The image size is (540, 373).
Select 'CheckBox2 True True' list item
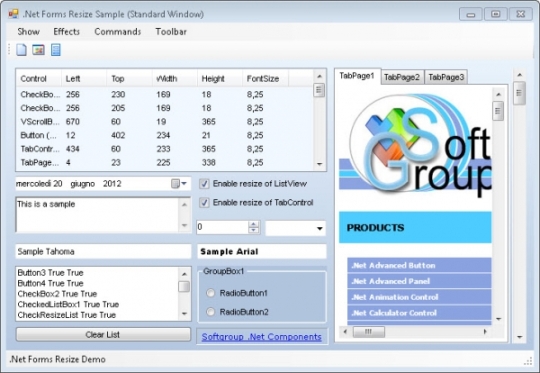click(x=97, y=294)
